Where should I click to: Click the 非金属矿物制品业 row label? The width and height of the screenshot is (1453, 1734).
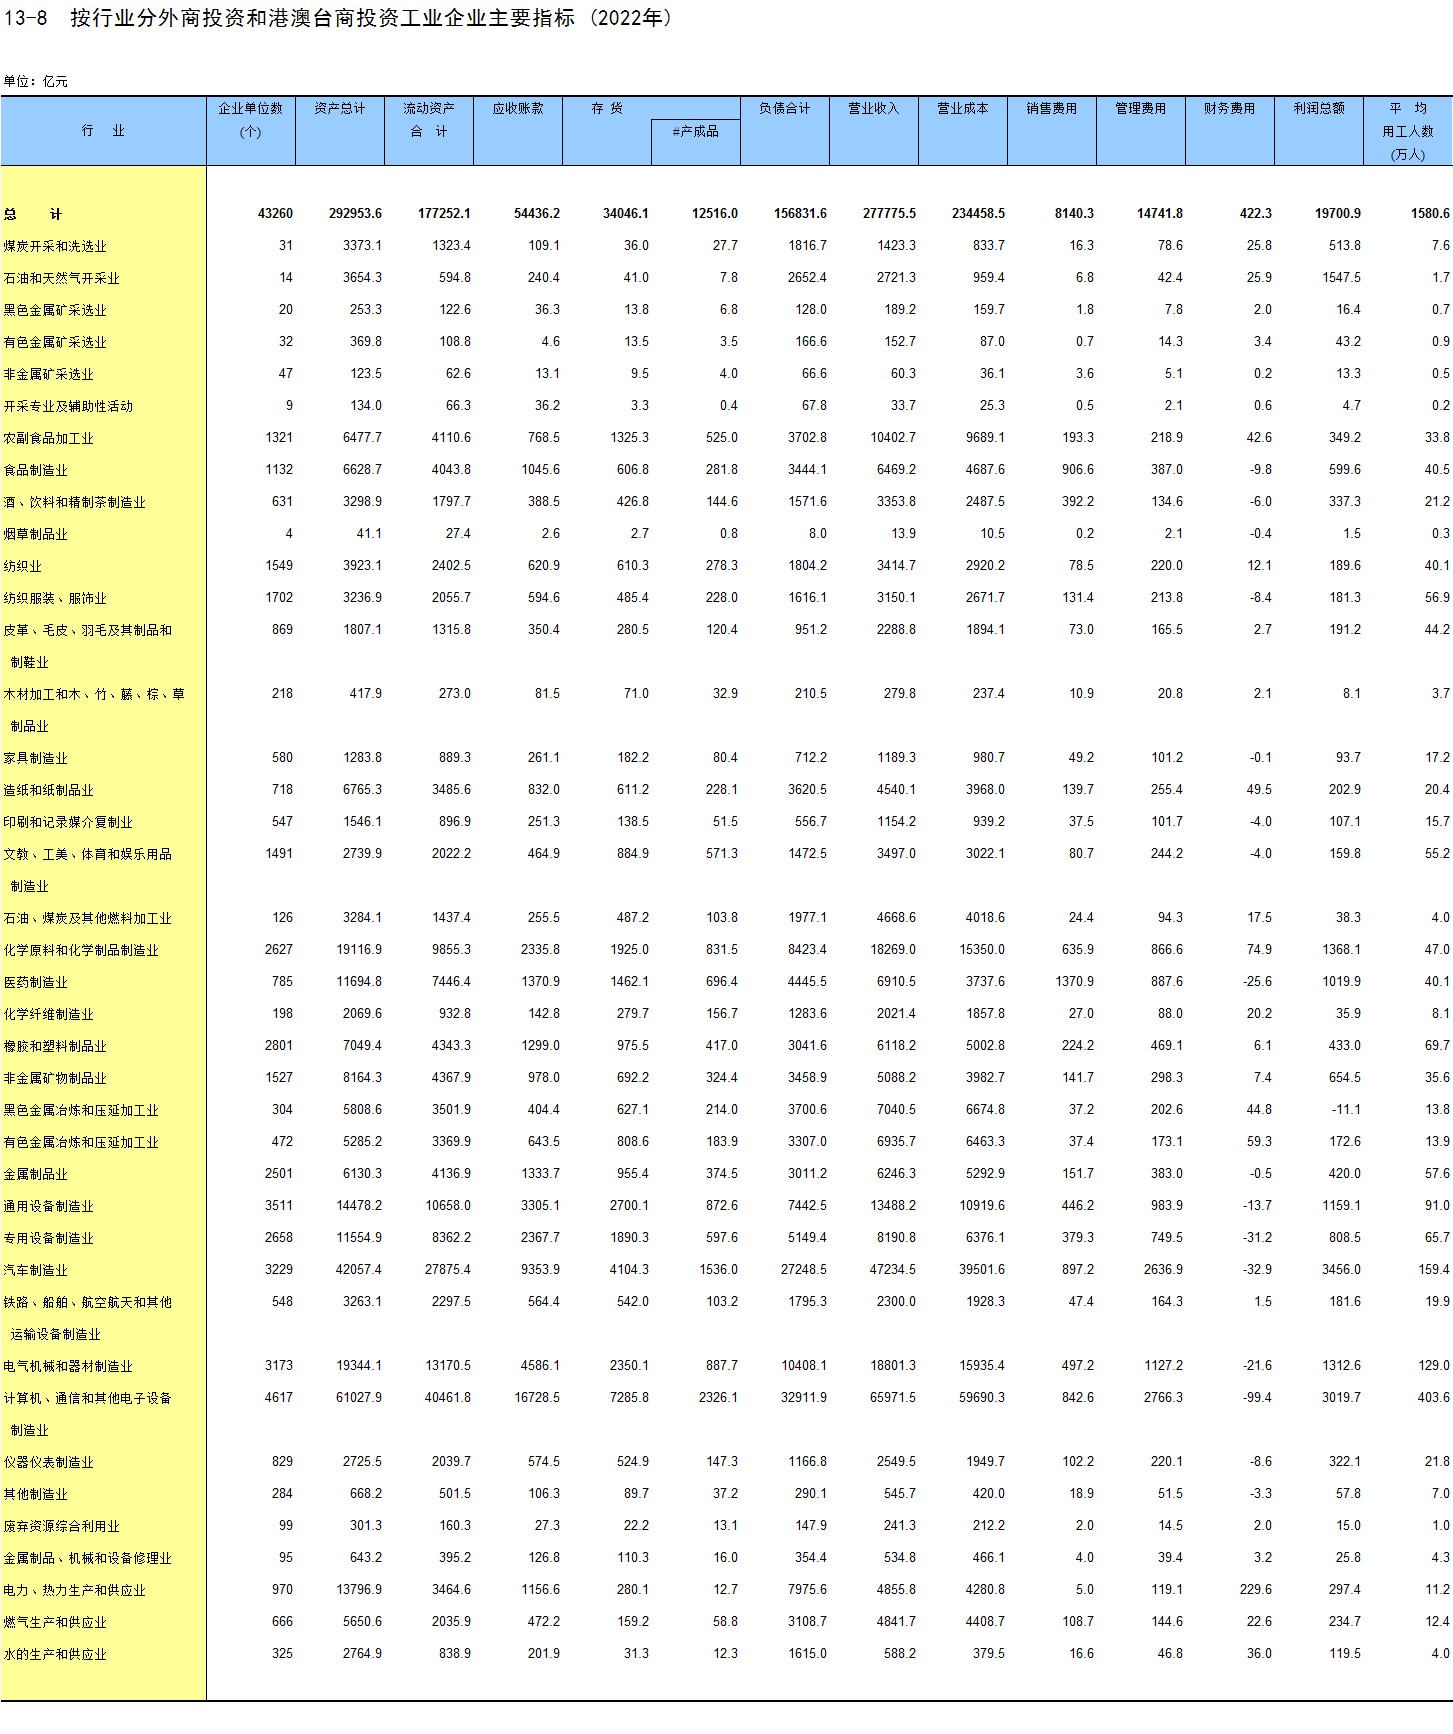click(x=55, y=1078)
